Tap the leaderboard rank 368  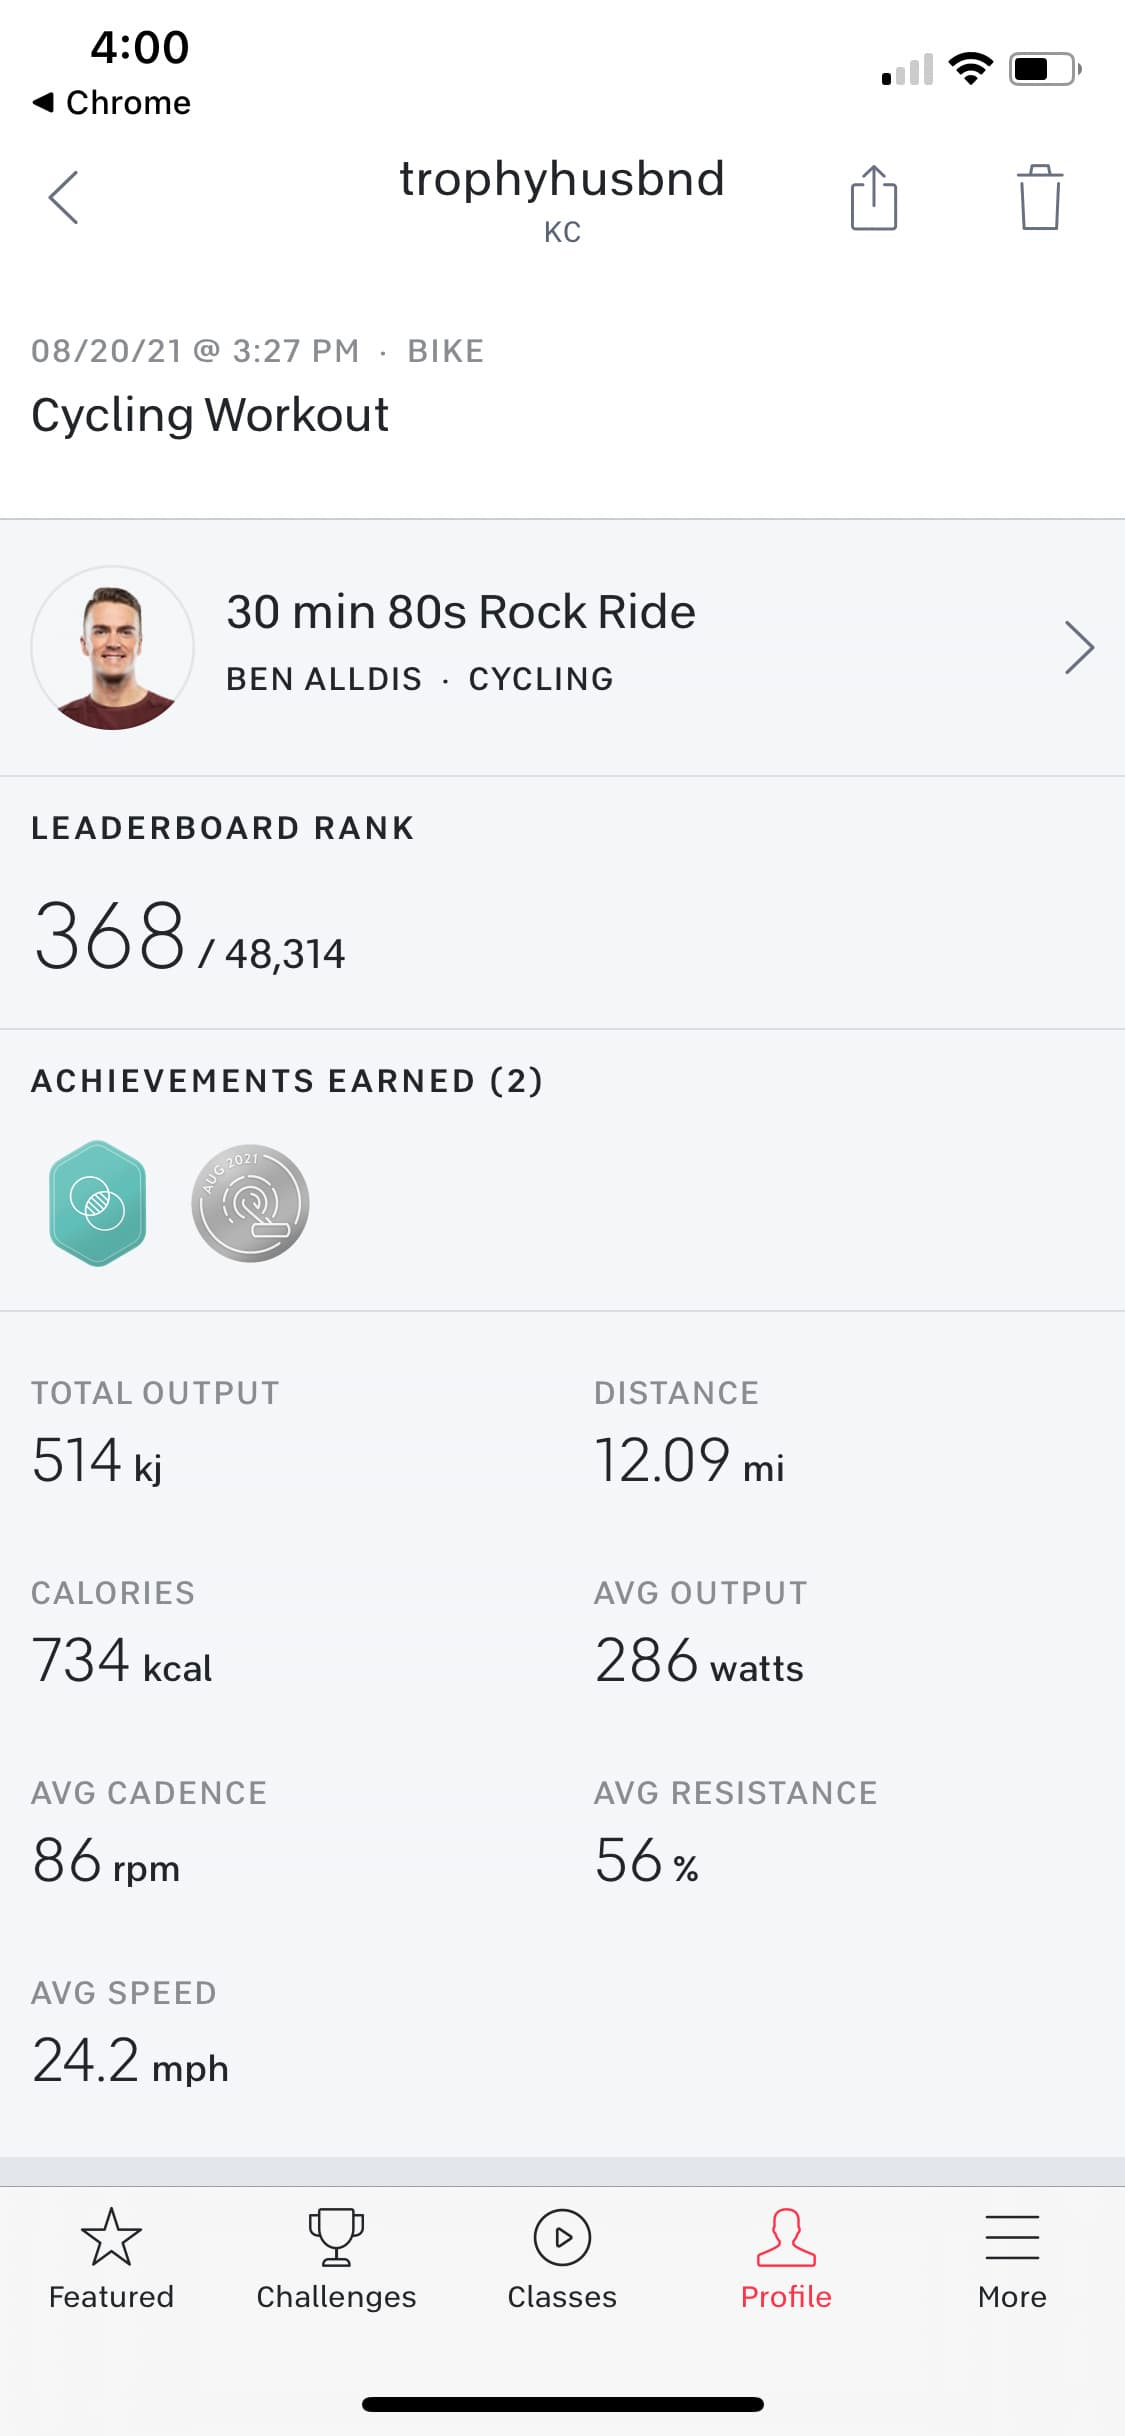[110, 937]
